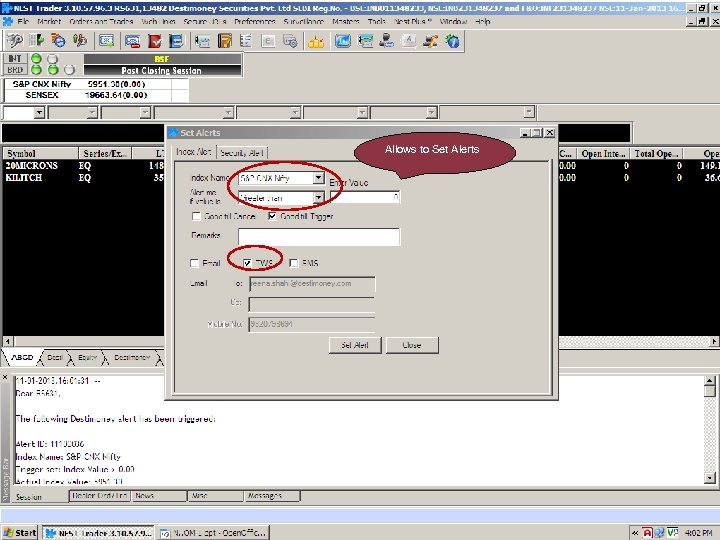This screenshot has width=720, height=540.
Task: Select the KILITCH row
Action: click(83, 177)
